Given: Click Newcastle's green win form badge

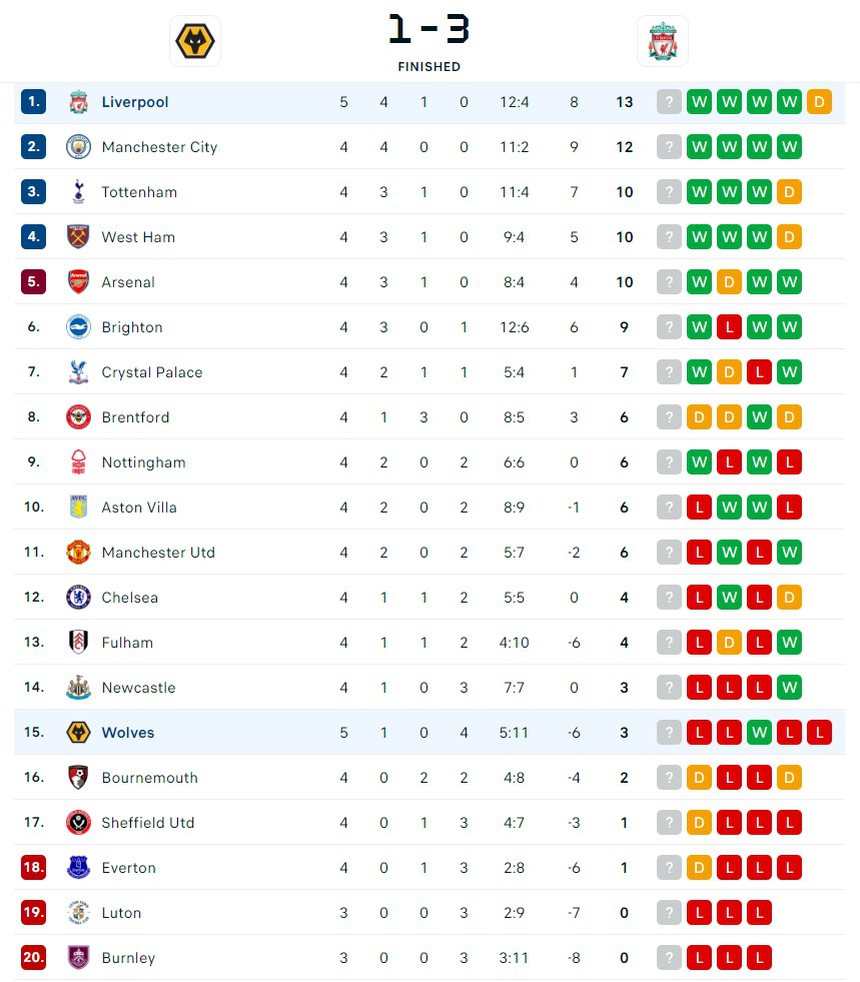Looking at the screenshot, I should [789, 687].
